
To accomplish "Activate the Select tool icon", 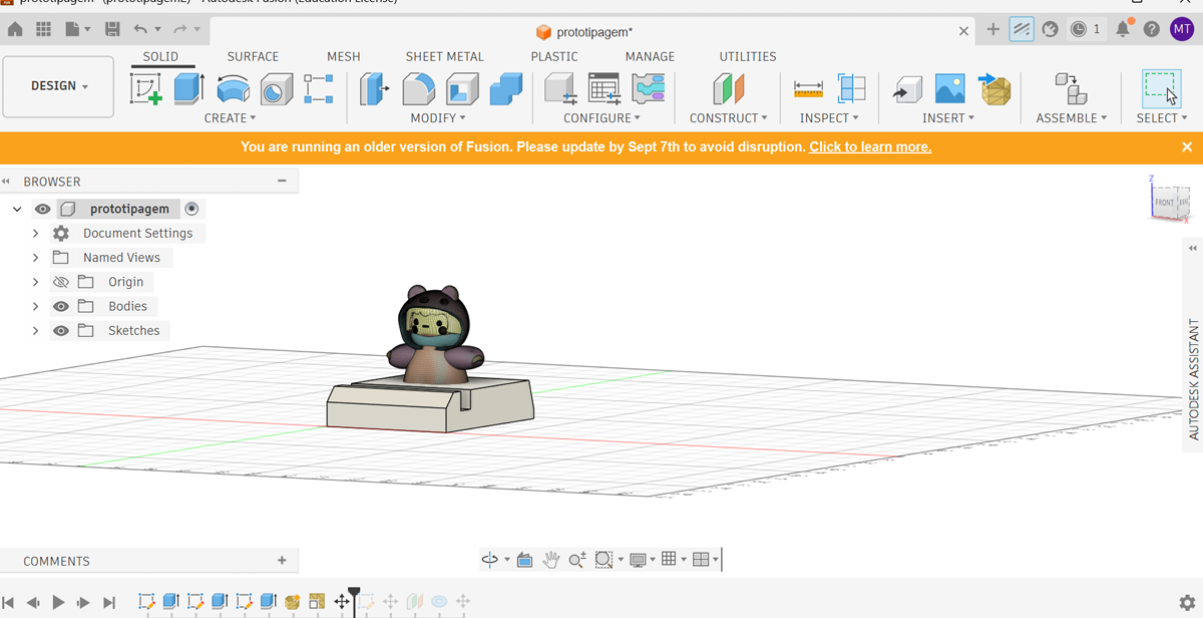I will [1161, 89].
